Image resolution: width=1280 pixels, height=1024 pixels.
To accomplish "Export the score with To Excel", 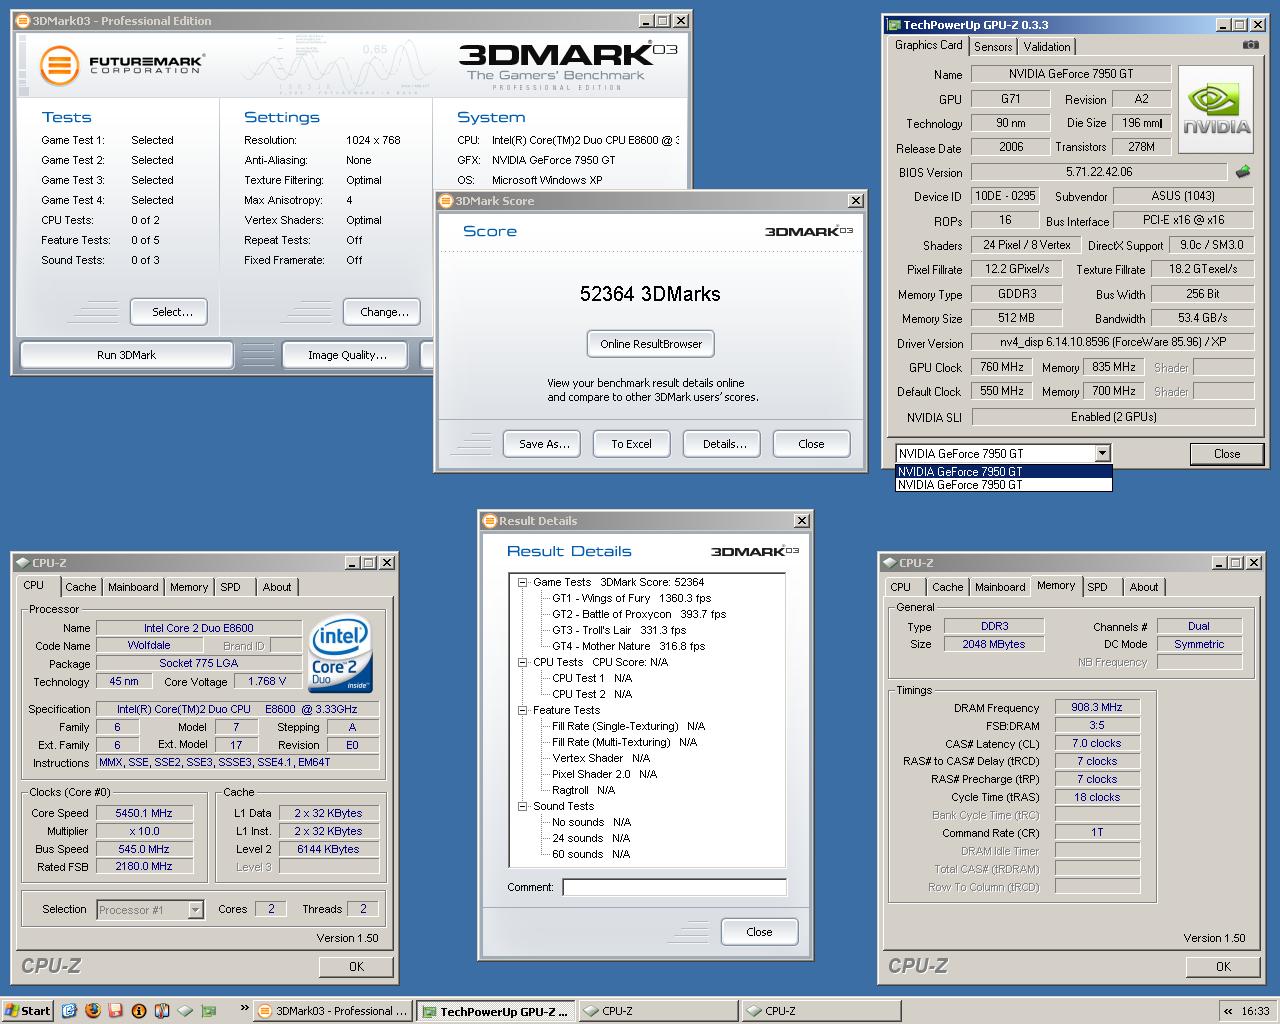I will [x=632, y=444].
